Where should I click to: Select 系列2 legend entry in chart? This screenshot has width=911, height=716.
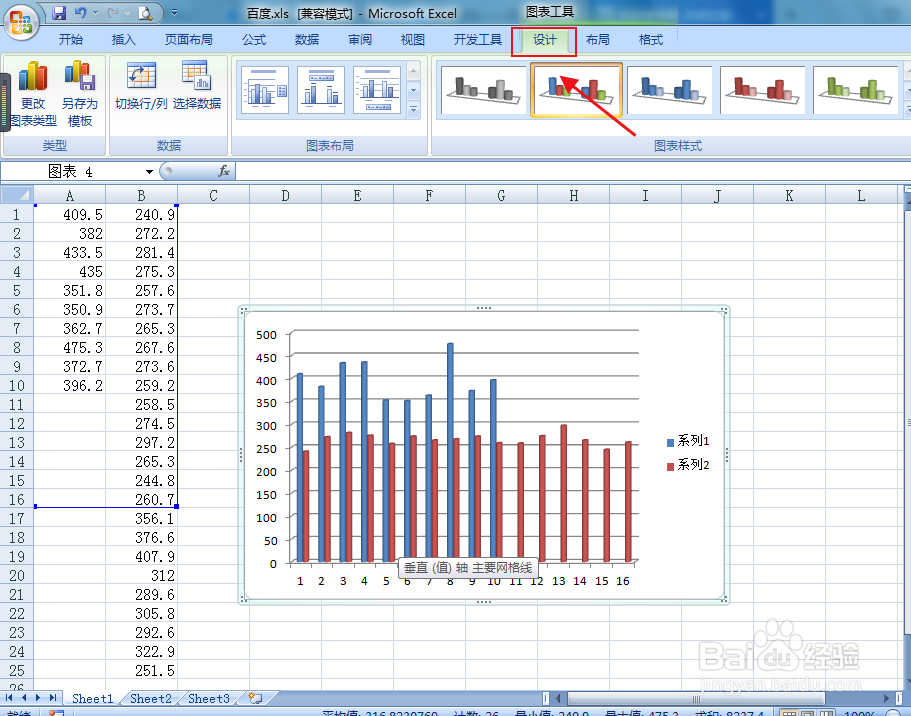(688, 465)
